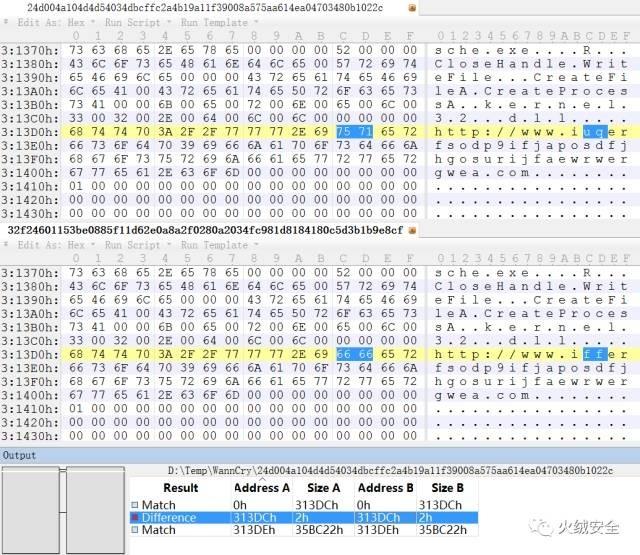
Task: Click address label 3:13D0h in the top pane
Action: click(x=29, y=132)
